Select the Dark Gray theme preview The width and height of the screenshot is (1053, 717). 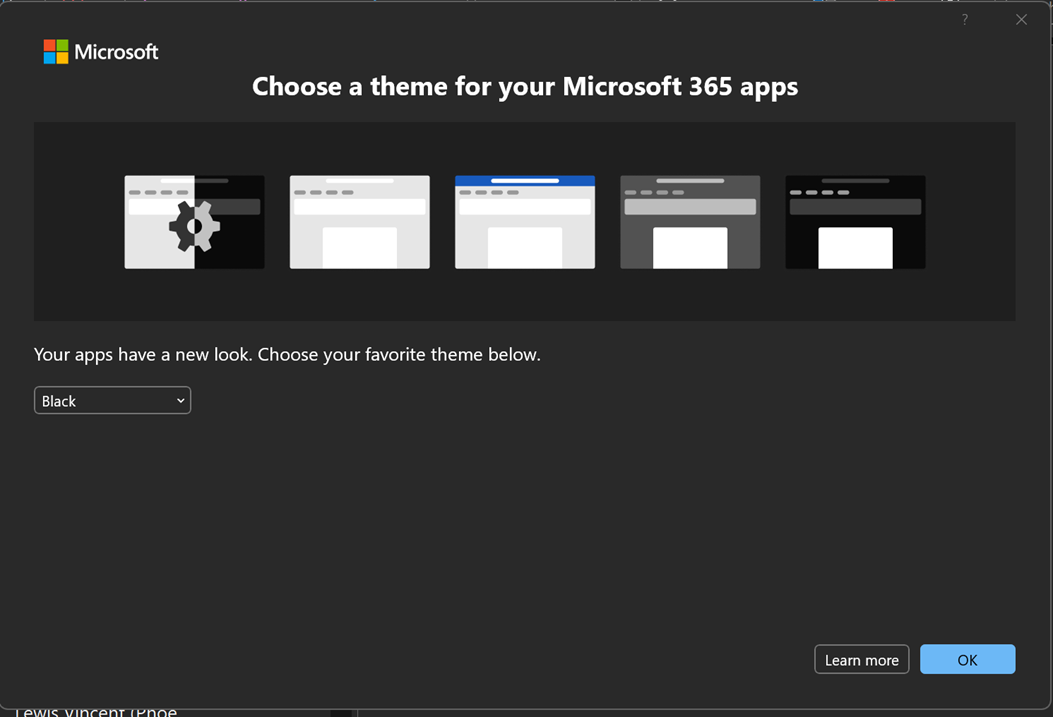point(690,221)
